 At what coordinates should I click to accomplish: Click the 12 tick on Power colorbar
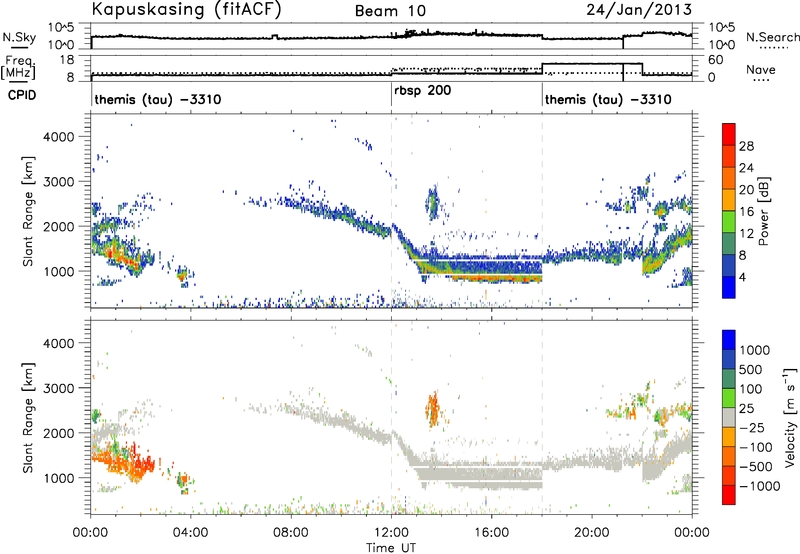click(x=746, y=234)
